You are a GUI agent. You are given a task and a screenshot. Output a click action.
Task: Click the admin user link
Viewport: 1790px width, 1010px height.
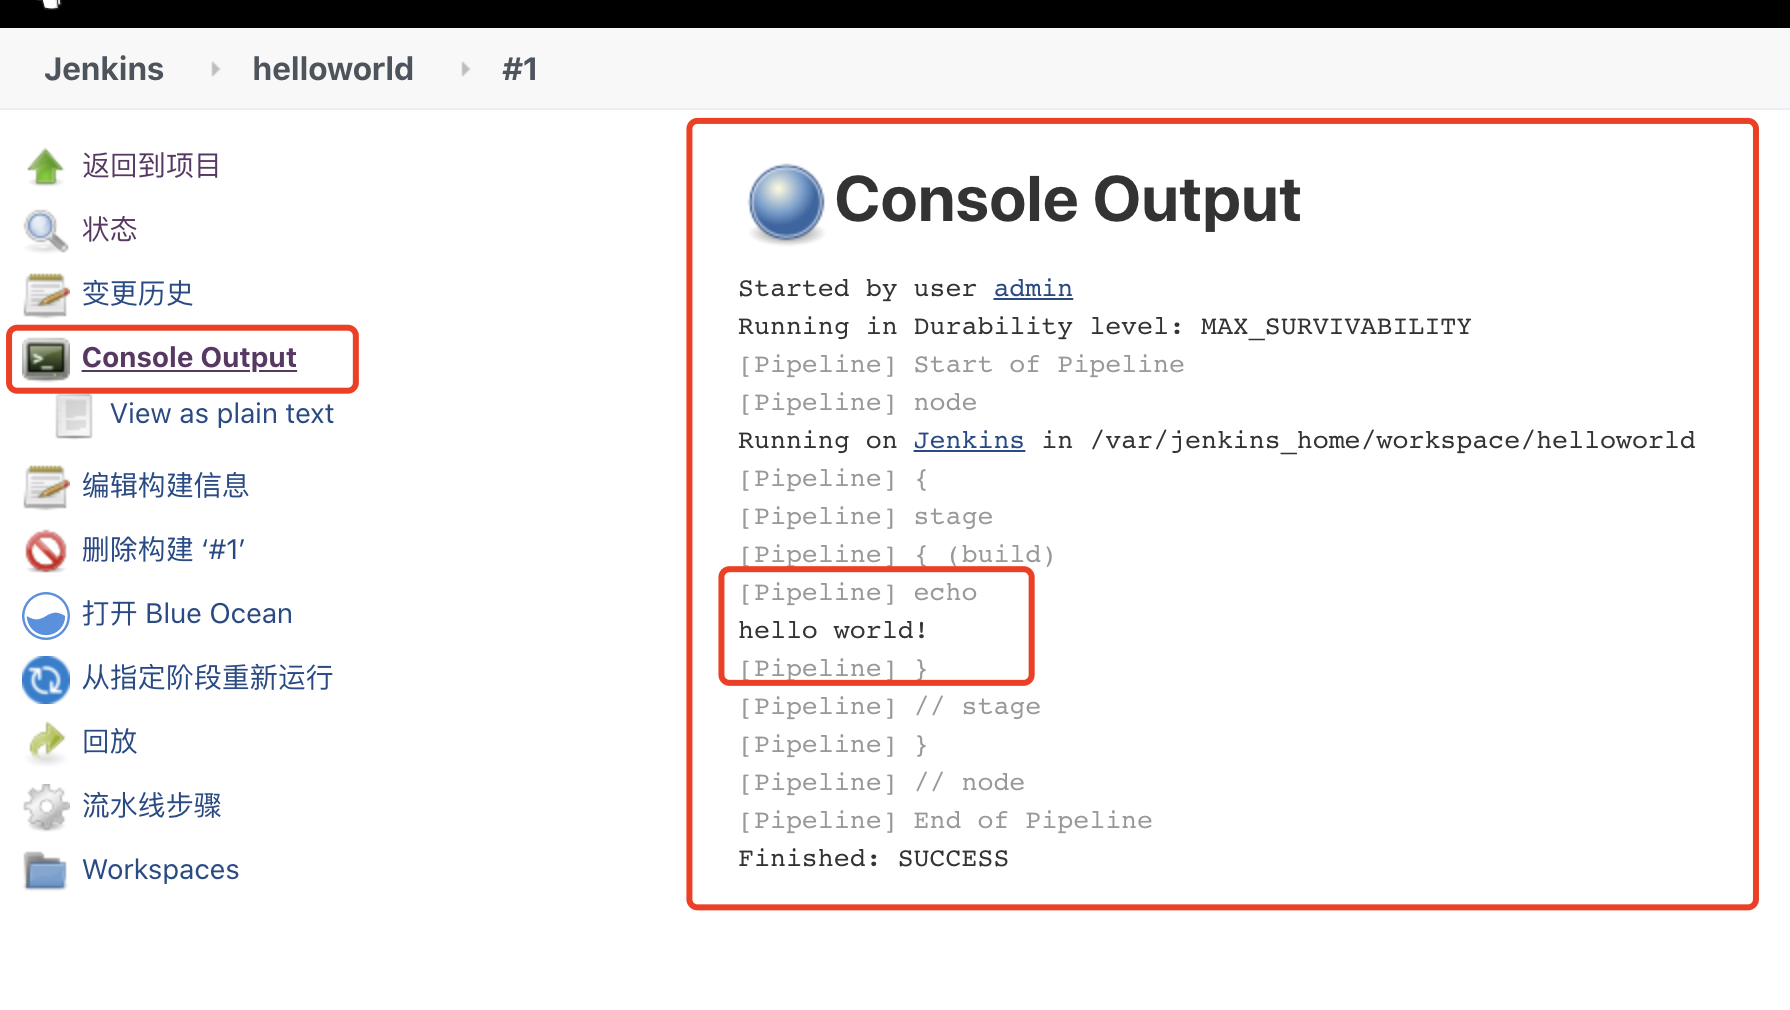pos(1033,289)
